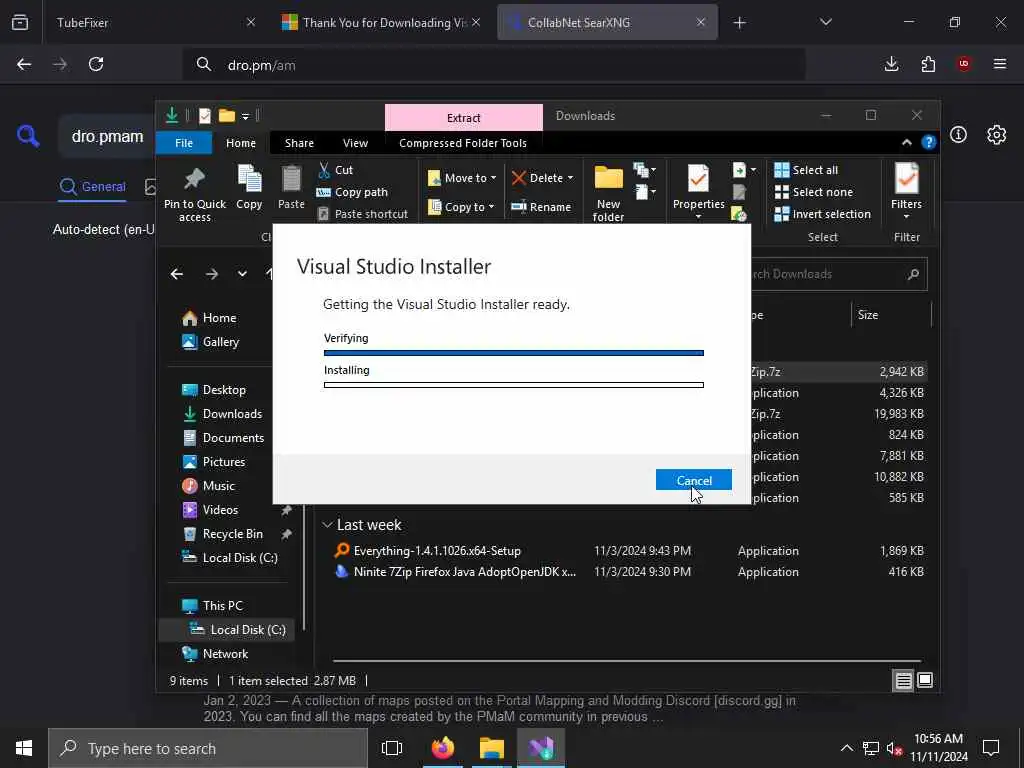The height and width of the screenshot is (768, 1024).
Task: Create a New folder from ribbon
Action: (x=608, y=193)
